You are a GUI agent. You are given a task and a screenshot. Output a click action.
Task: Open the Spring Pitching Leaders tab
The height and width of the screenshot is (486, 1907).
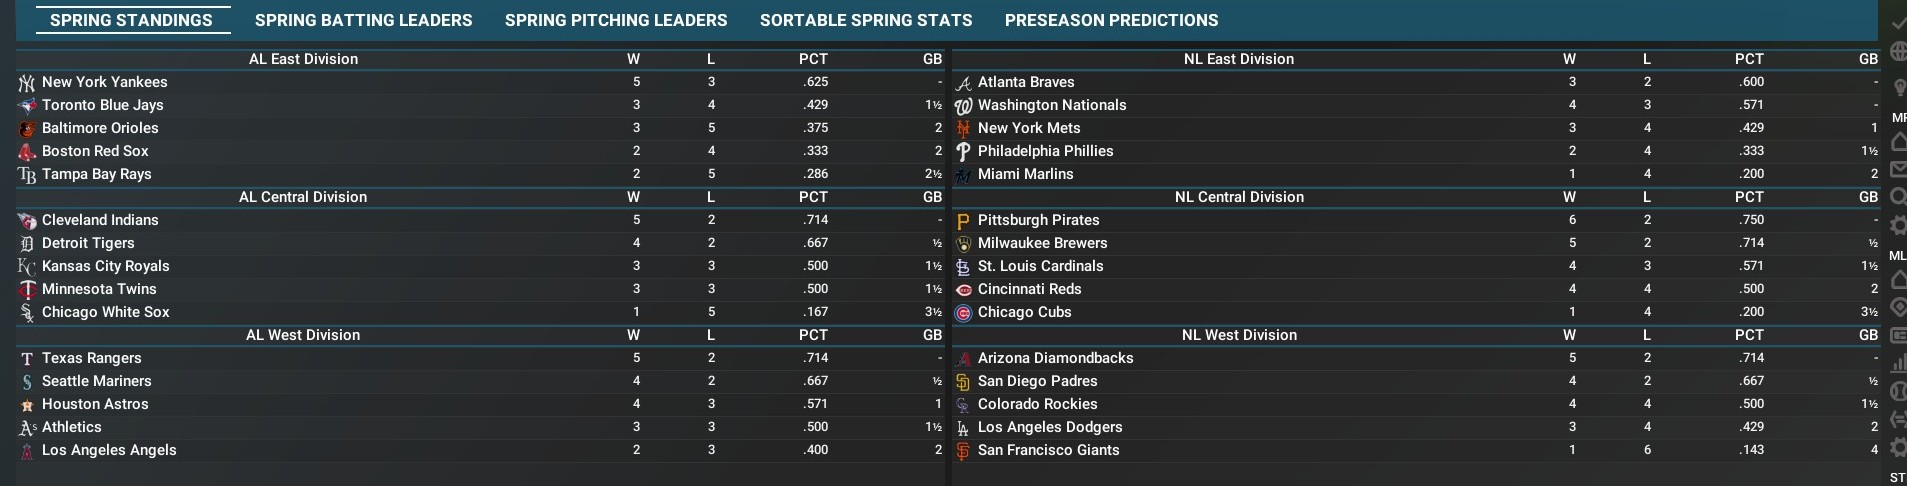616,20
